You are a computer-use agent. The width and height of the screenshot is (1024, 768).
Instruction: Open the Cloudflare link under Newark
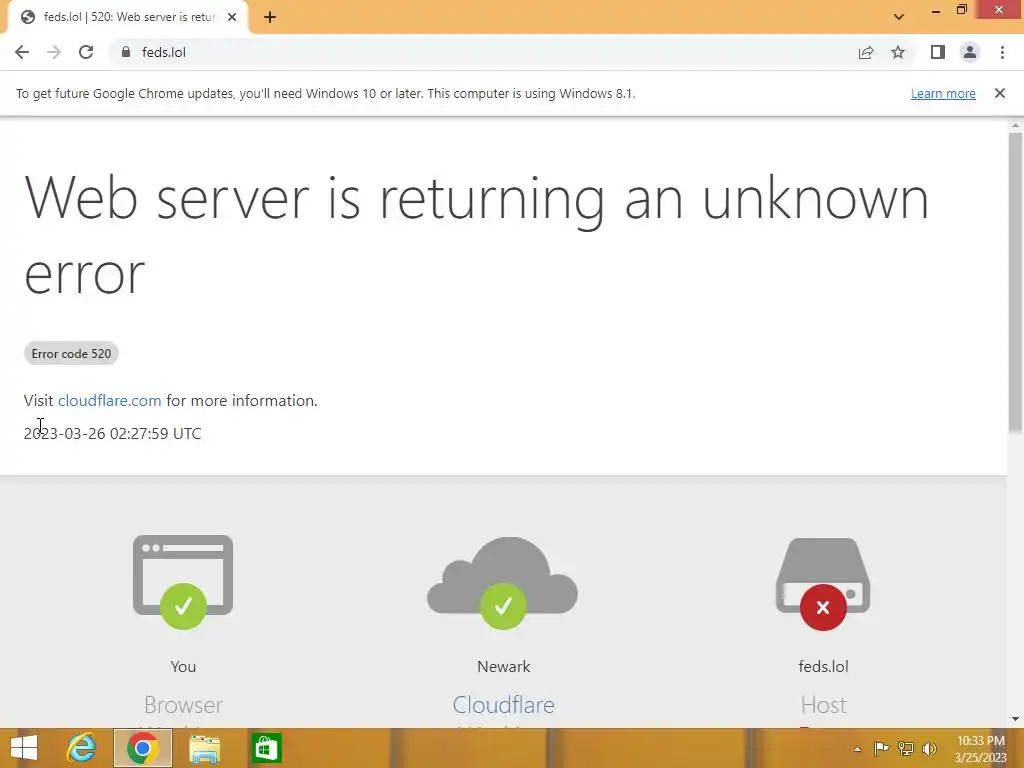tap(504, 705)
